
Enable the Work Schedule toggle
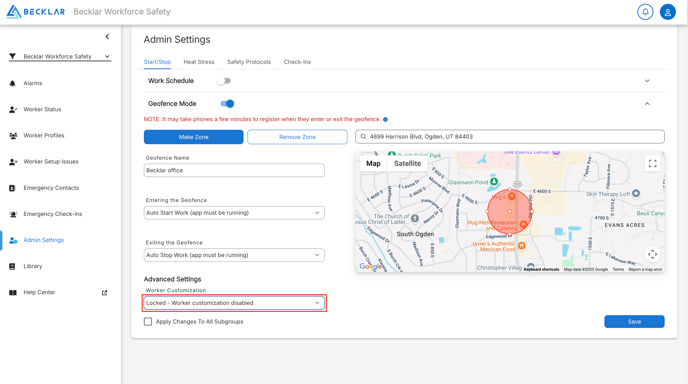pos(224,81)
